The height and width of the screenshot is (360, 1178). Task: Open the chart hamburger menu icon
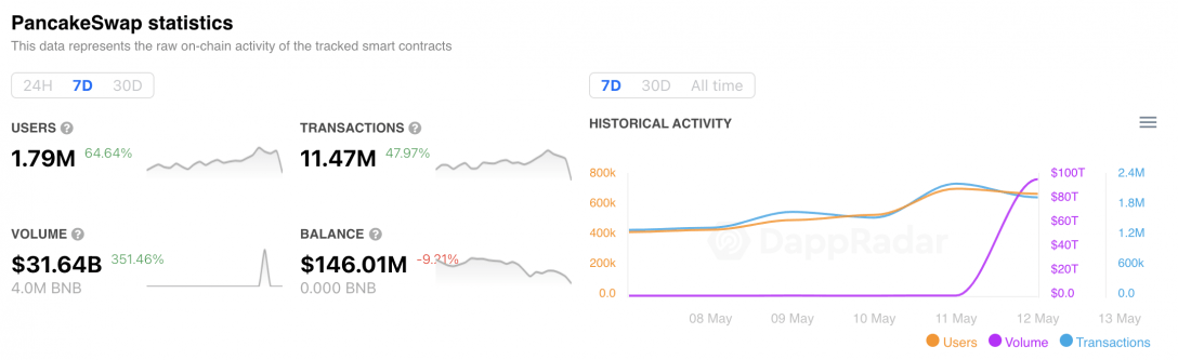click(x=1148, y=123)
